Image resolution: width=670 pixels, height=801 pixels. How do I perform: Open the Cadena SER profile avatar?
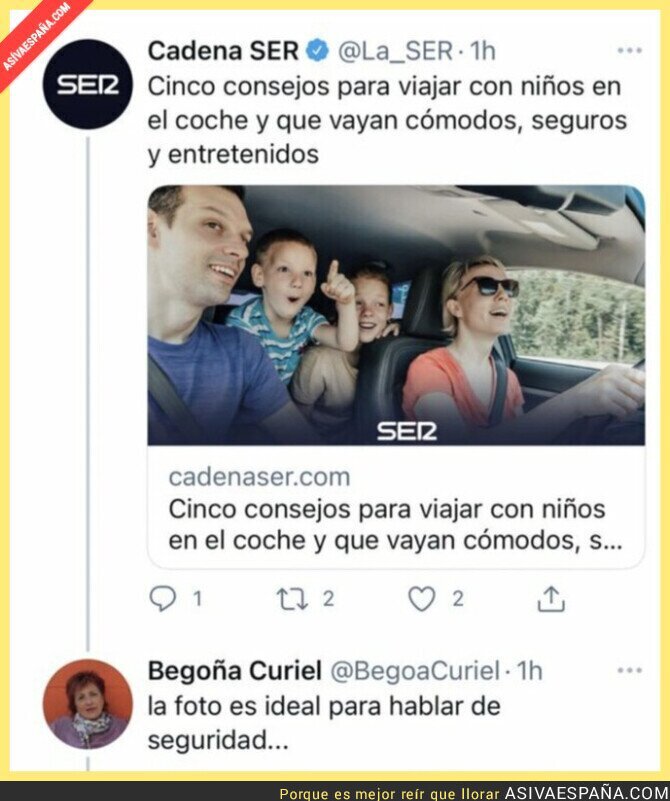(x=88, y=84)
